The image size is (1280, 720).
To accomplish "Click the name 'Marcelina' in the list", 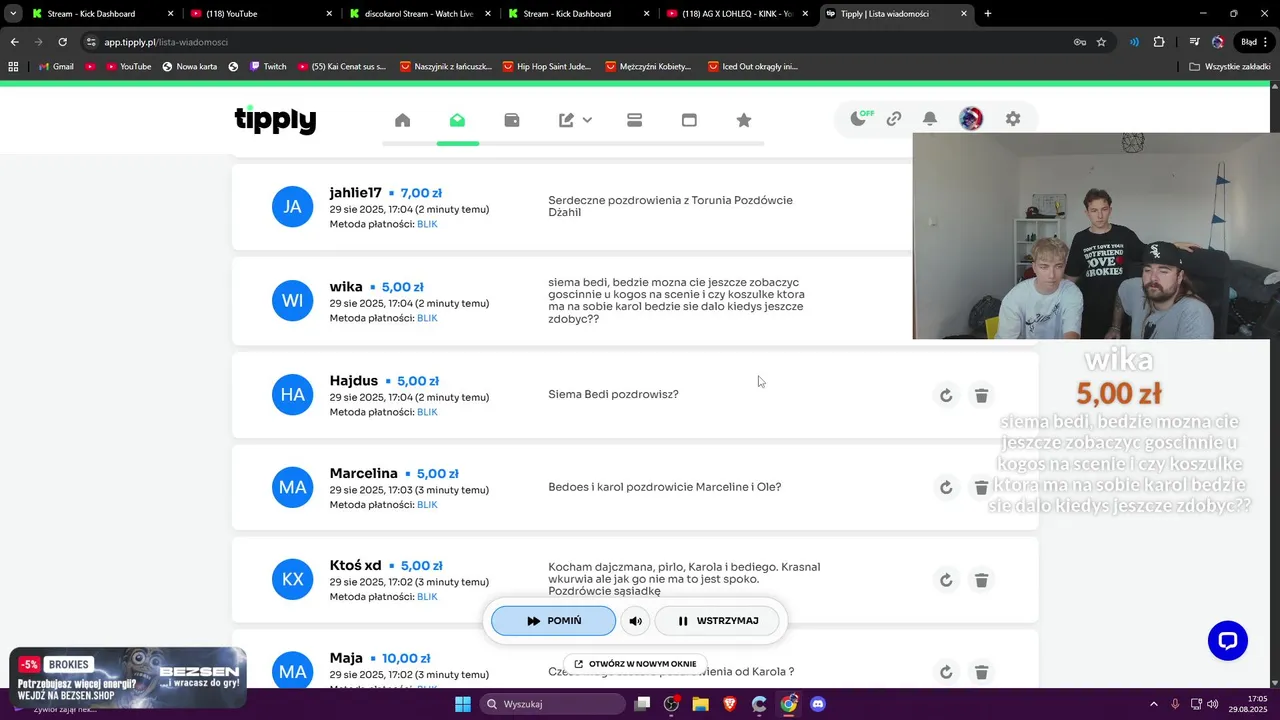I will (x=363, y=473).
